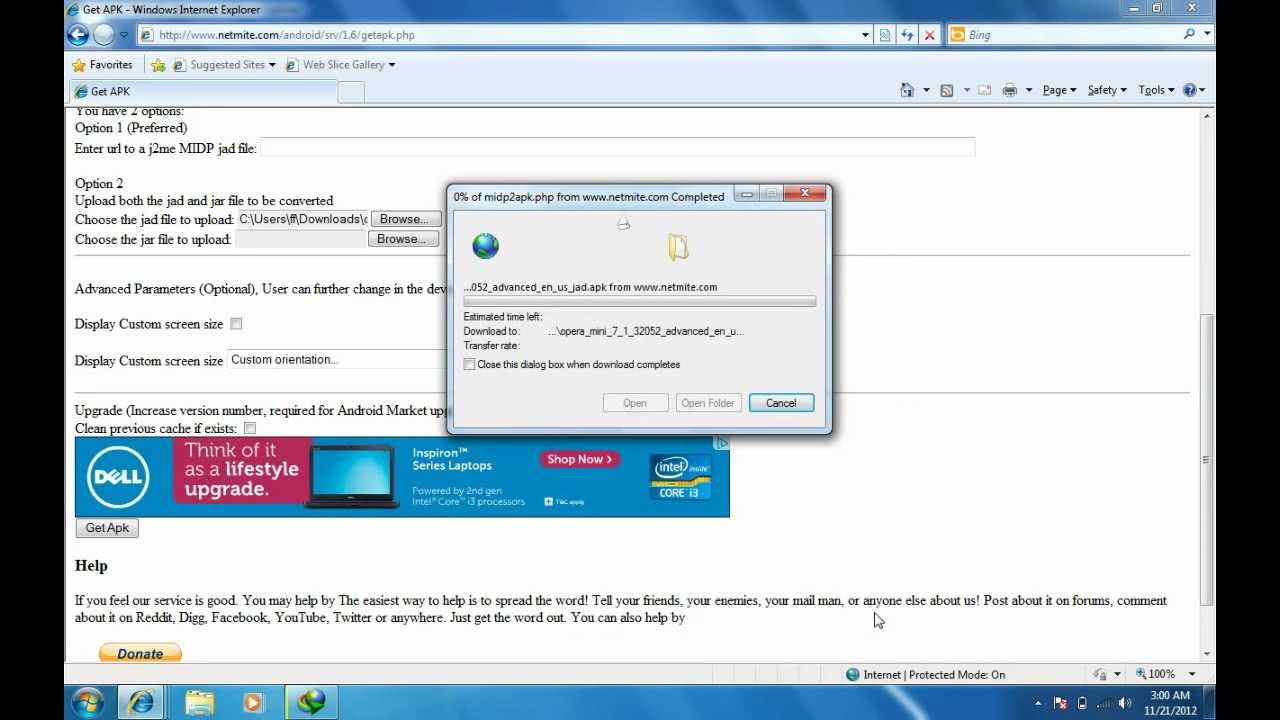This screenshot has width=1280, height=720.
Task: Toggle the Compatibility View icon
Action: [x=885, y=35]
